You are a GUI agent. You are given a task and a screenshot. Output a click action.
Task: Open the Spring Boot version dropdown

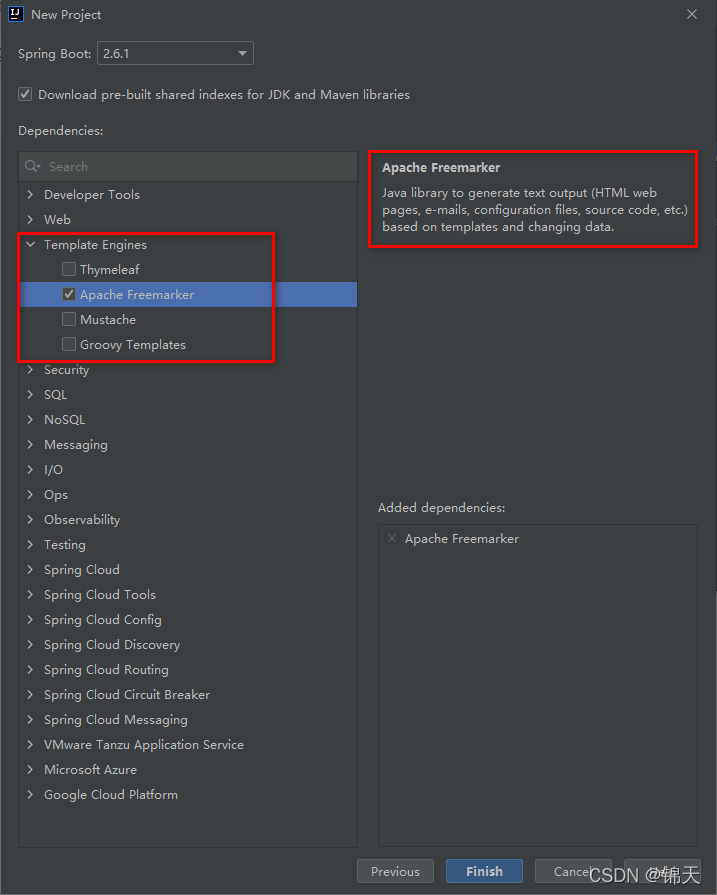coord(240,53)
